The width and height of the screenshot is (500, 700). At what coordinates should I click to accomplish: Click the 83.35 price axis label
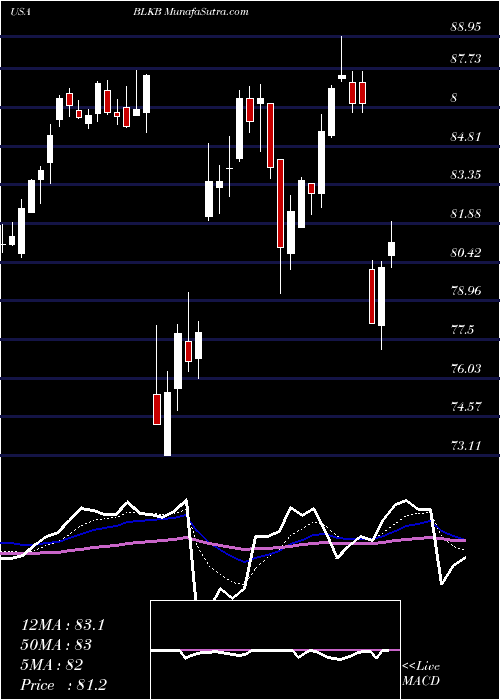tap(466, 175)
